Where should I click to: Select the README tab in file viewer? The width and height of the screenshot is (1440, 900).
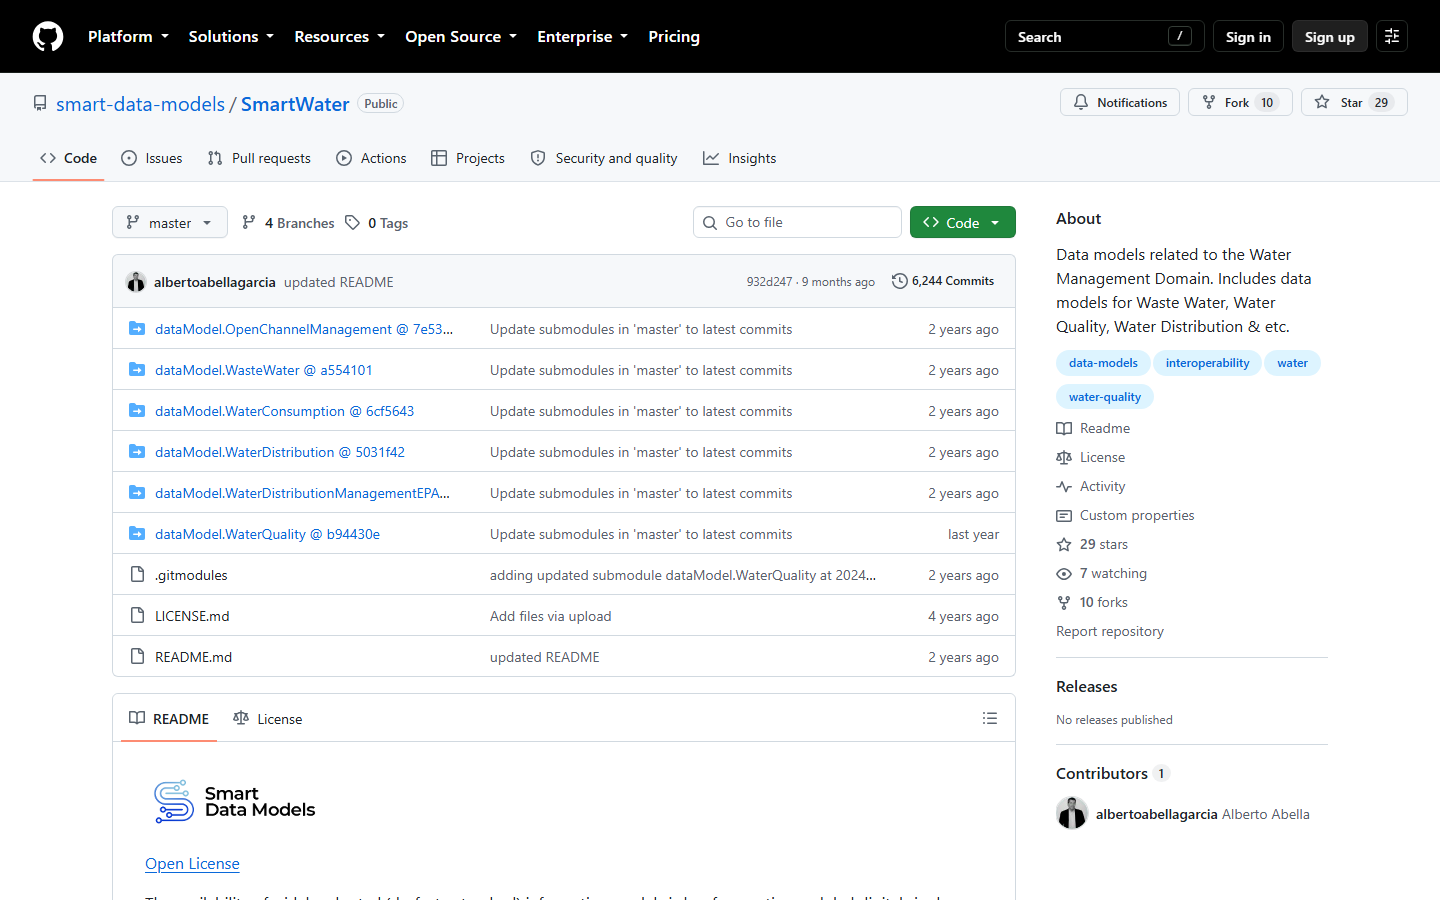[x=169, y=718]
